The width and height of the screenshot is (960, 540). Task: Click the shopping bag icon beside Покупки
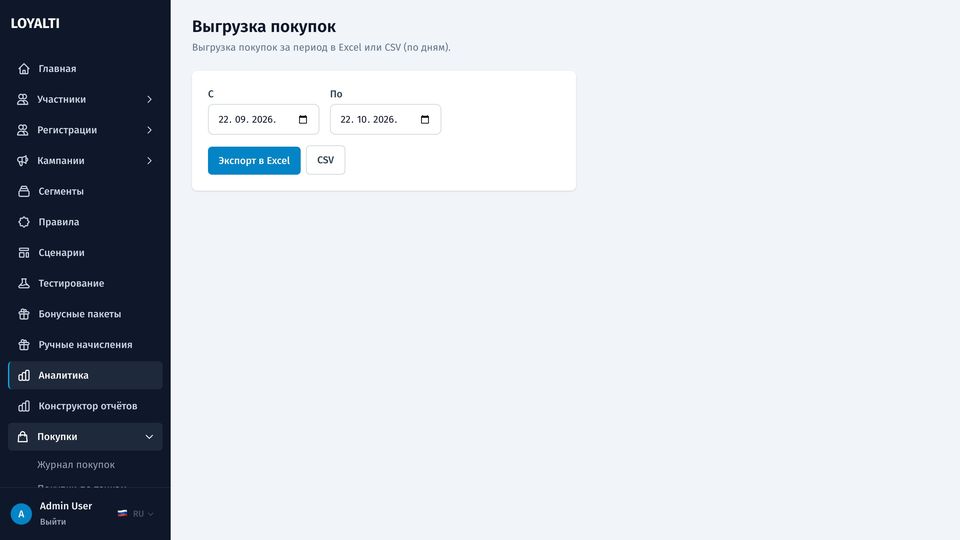pyautogui.click(x=23, y=437)
